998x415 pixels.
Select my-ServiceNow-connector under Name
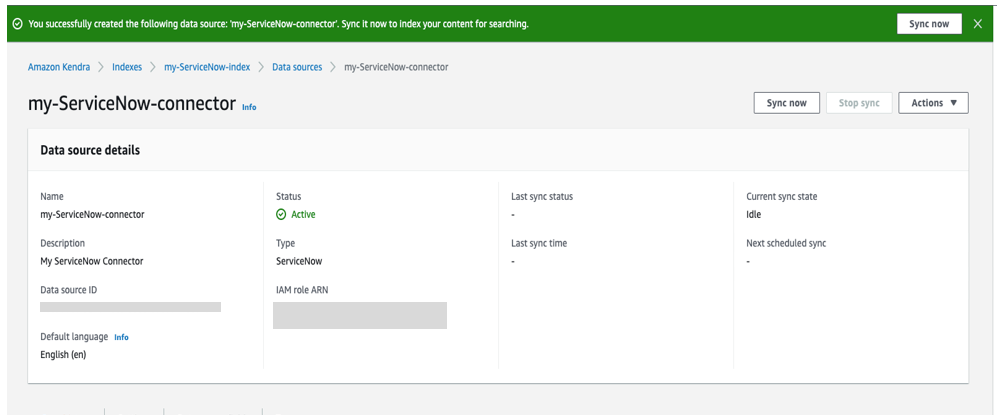coord(92,215)
